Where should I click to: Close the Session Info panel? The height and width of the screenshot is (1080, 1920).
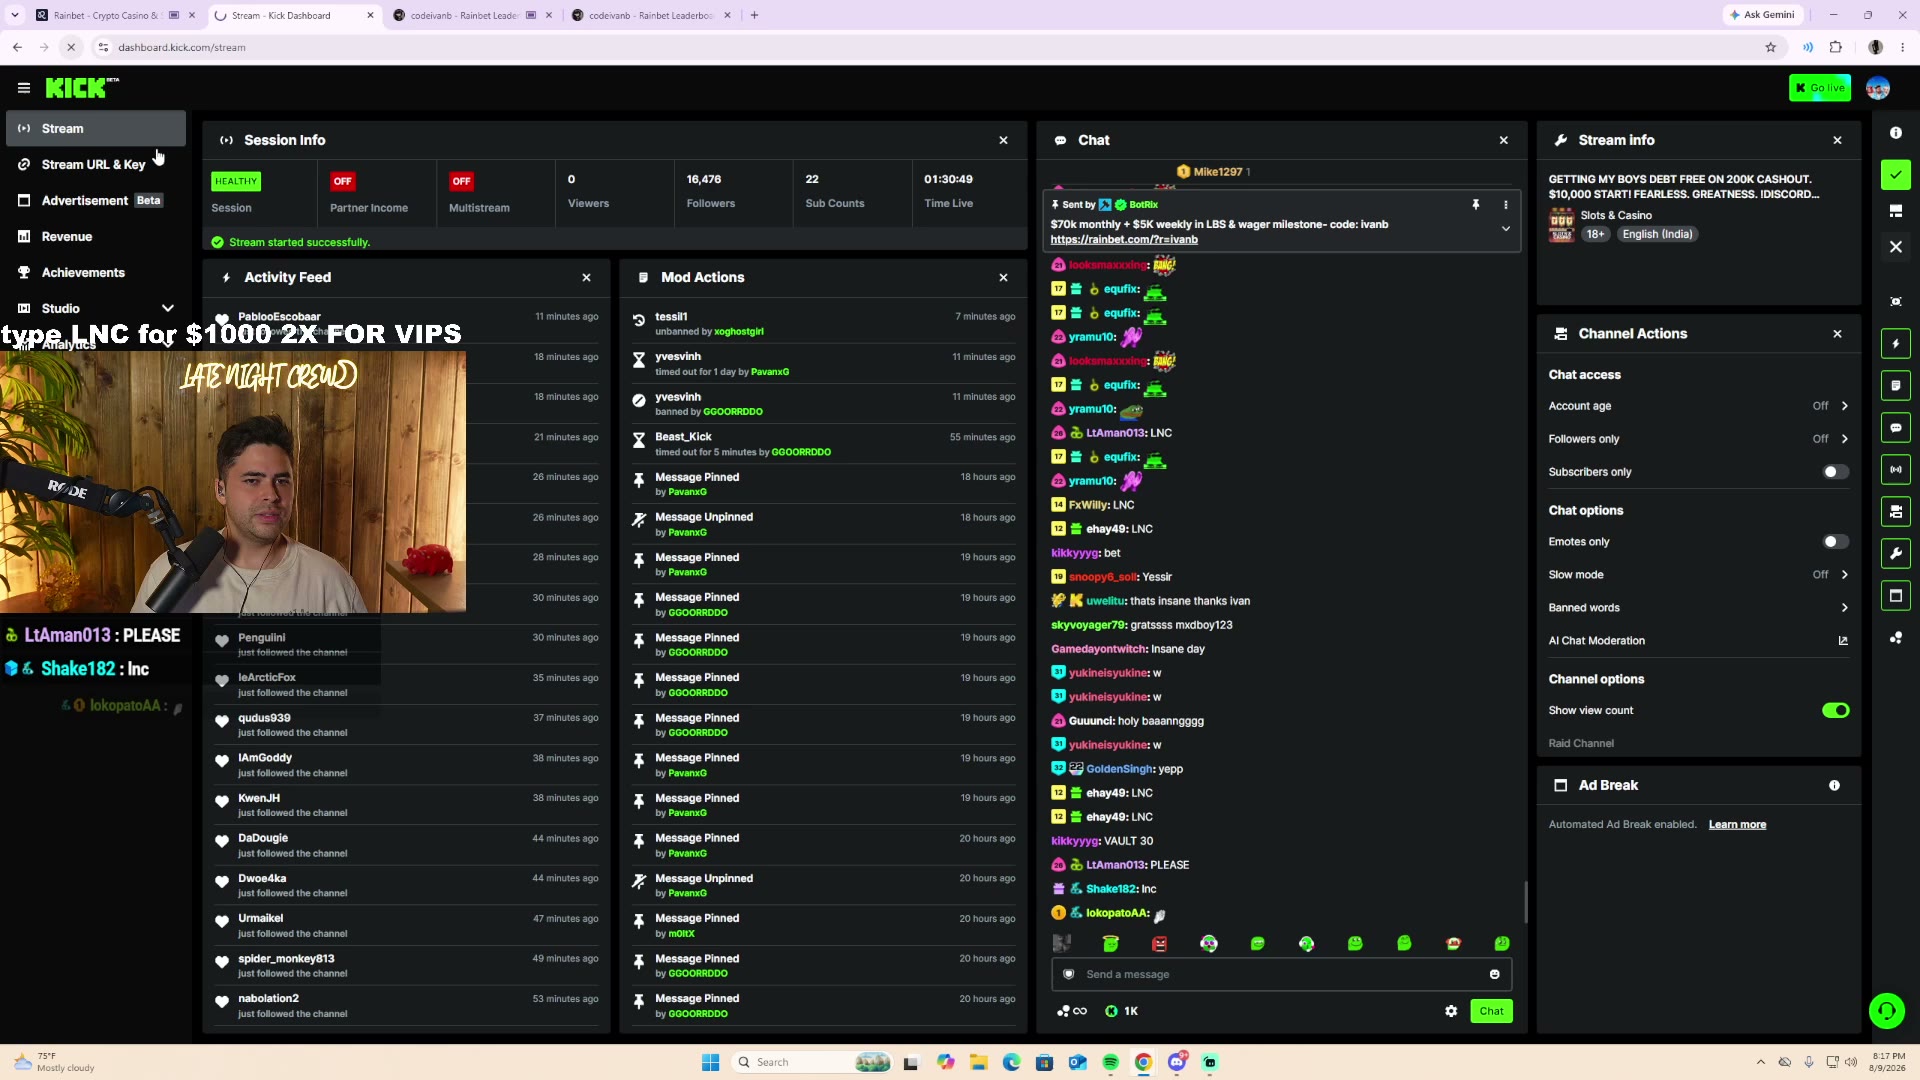point(1004,141)
